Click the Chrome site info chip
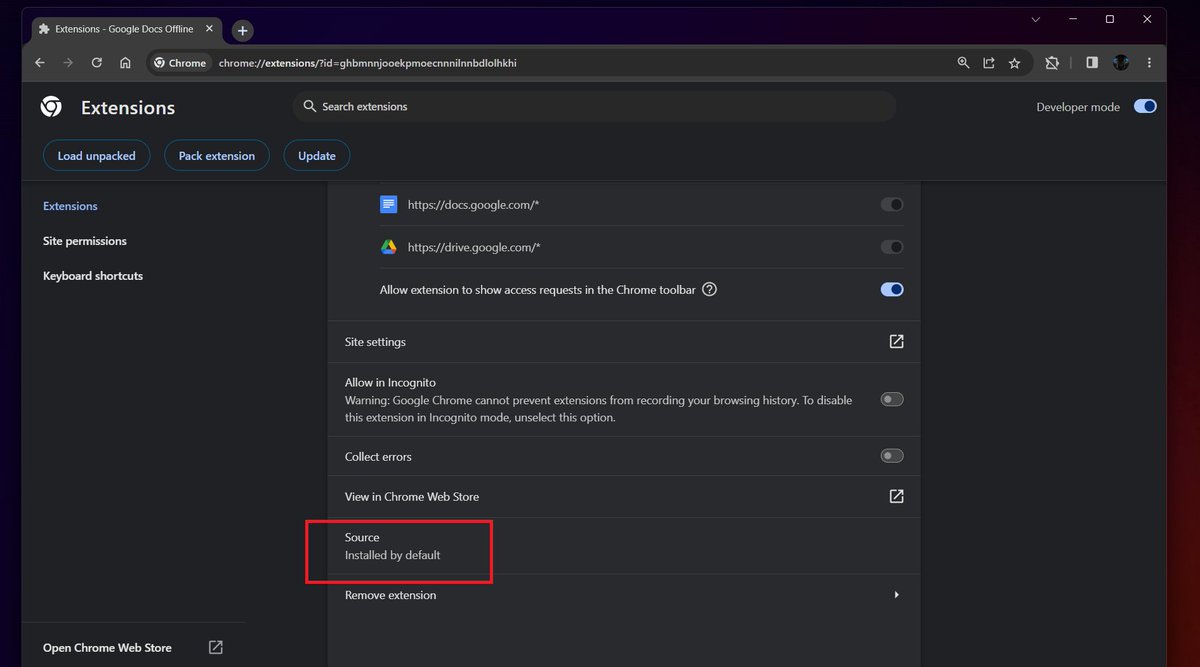This screenshot has height=667, width=1200. [180, 63]
